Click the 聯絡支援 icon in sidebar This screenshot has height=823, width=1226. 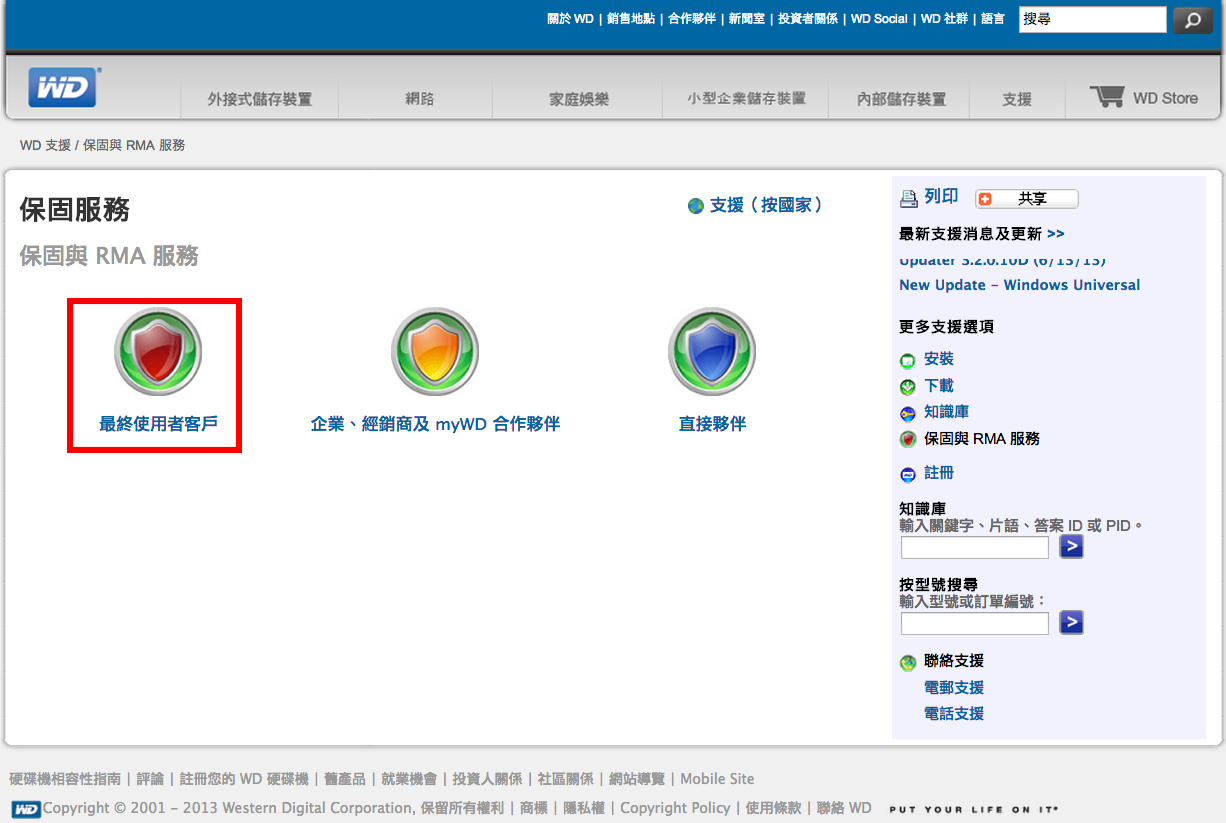(908, 662)
